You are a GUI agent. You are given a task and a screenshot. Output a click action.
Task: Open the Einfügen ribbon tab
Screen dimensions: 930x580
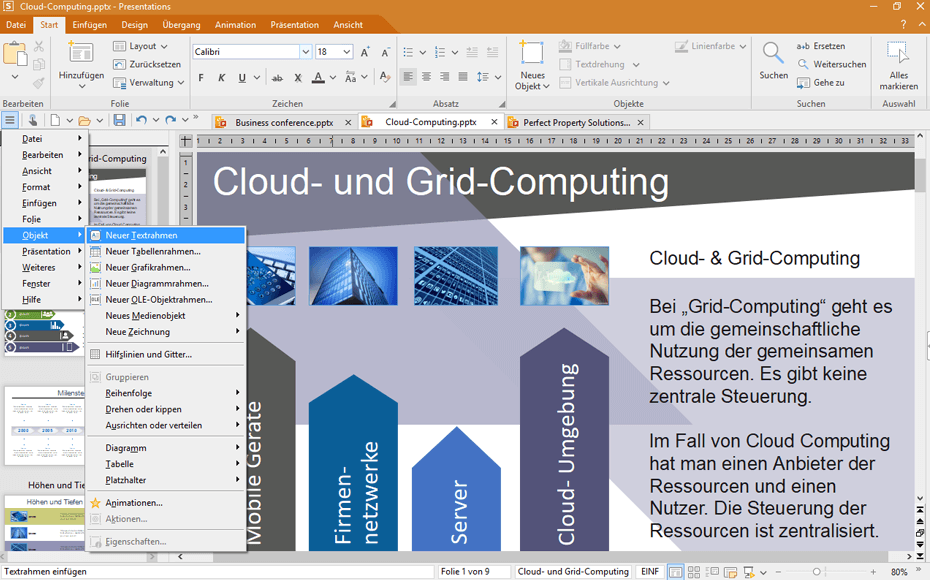point(90,25)
